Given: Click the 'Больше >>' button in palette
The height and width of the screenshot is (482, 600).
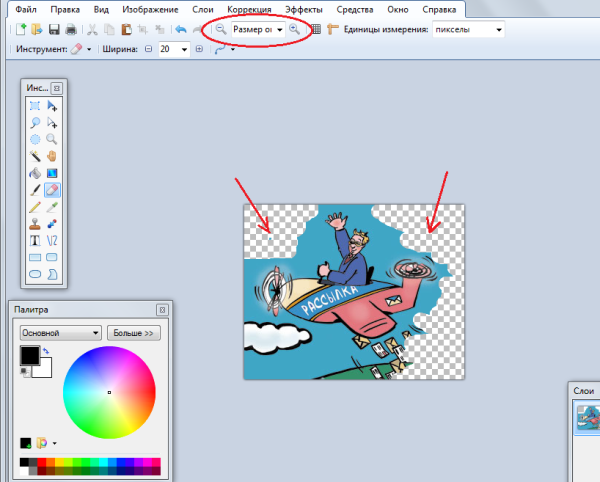Looking at the screenshot, I should point(134,332).
